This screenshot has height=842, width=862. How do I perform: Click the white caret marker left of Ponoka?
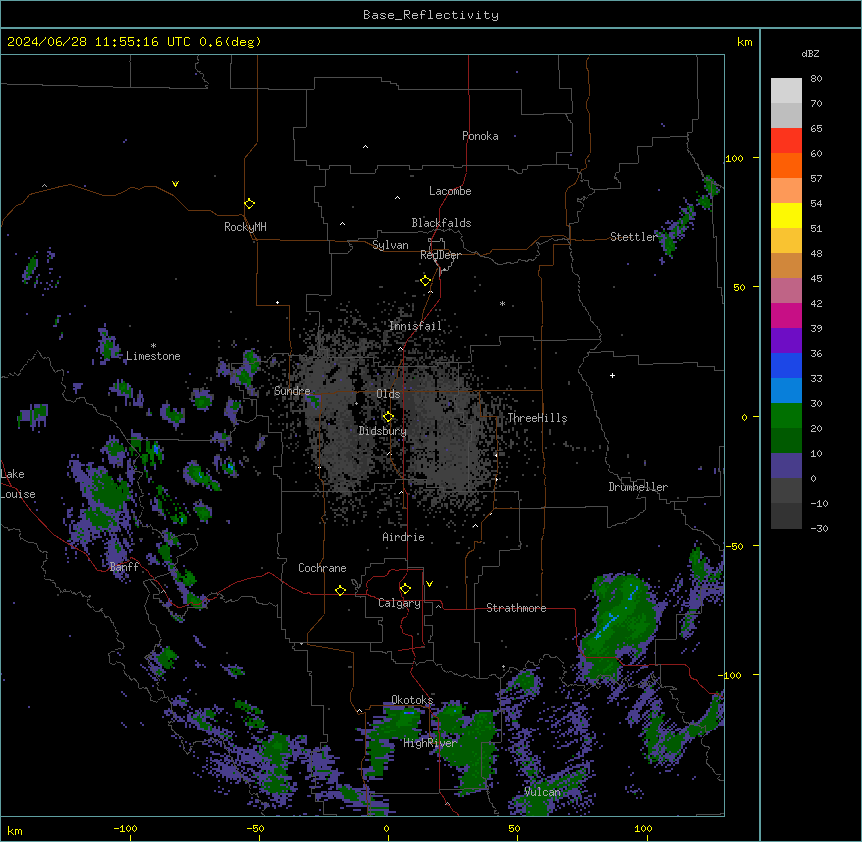(365, 147)
